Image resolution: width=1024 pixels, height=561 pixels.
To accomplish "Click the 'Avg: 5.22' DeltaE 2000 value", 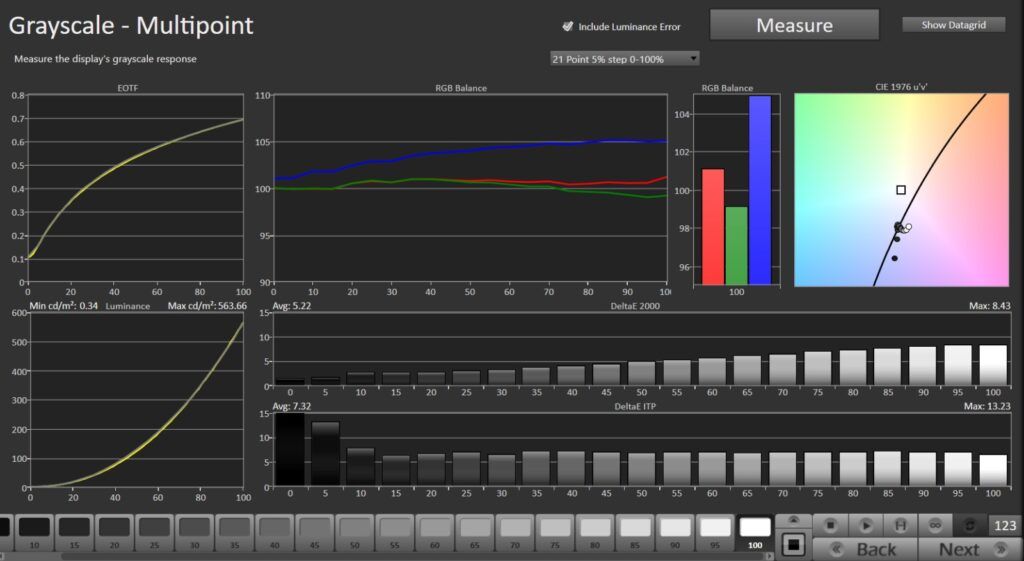I will pyautogui.click(x=291, y=306).
